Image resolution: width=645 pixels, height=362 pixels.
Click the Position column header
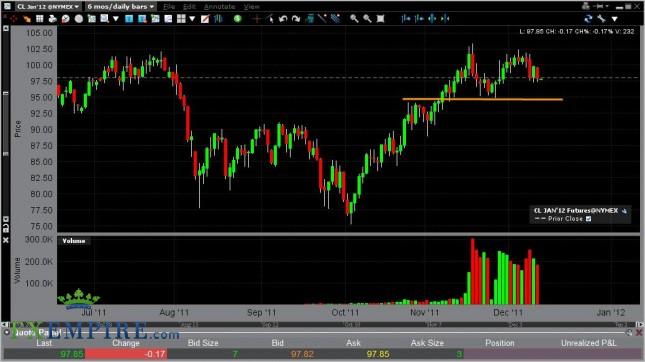500,343
